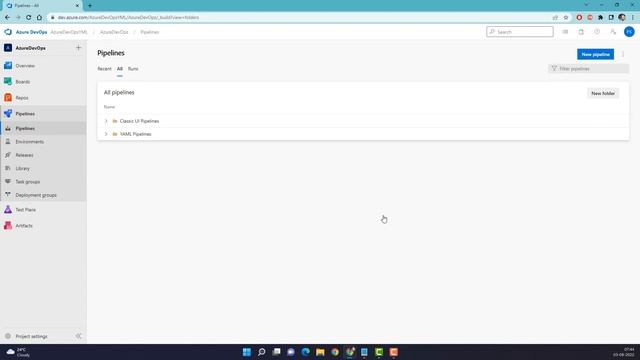Click the AzureDevOpsML organization breadcrumb
The height and width of the screenshot is (360, 640).
[69, 32]
